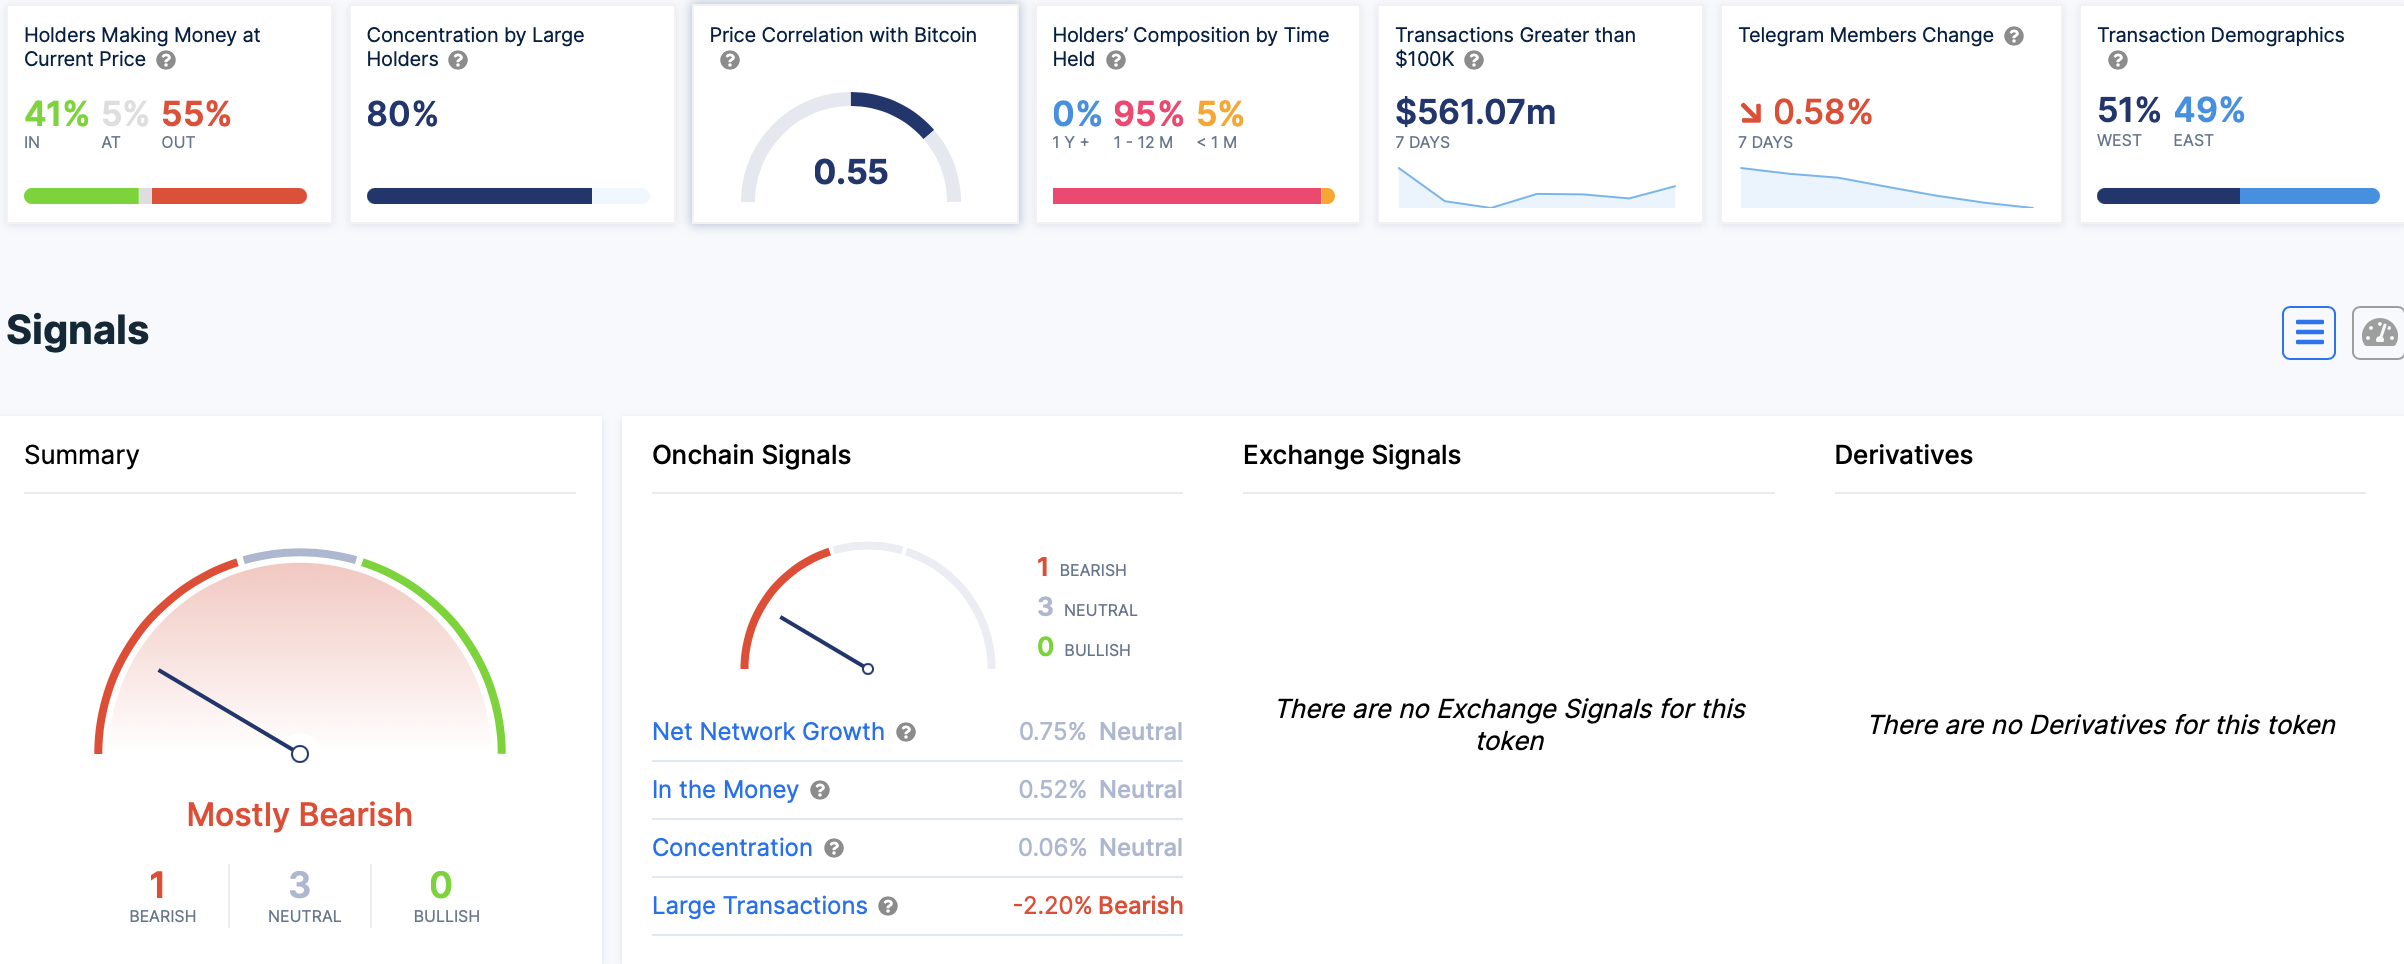Open the Concentration signal link
Screen dimensions: 2404x964
(732, 848)
